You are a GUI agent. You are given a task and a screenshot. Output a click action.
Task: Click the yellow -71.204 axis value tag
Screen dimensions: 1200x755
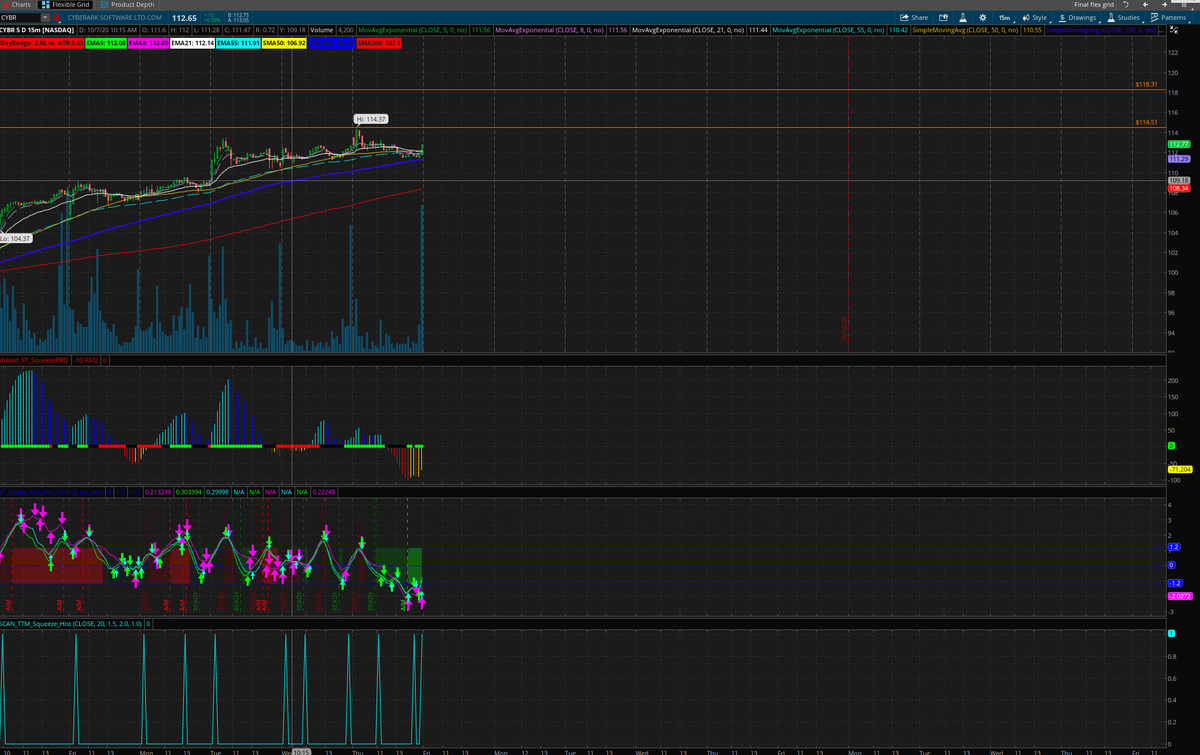tap(1178, 468)
